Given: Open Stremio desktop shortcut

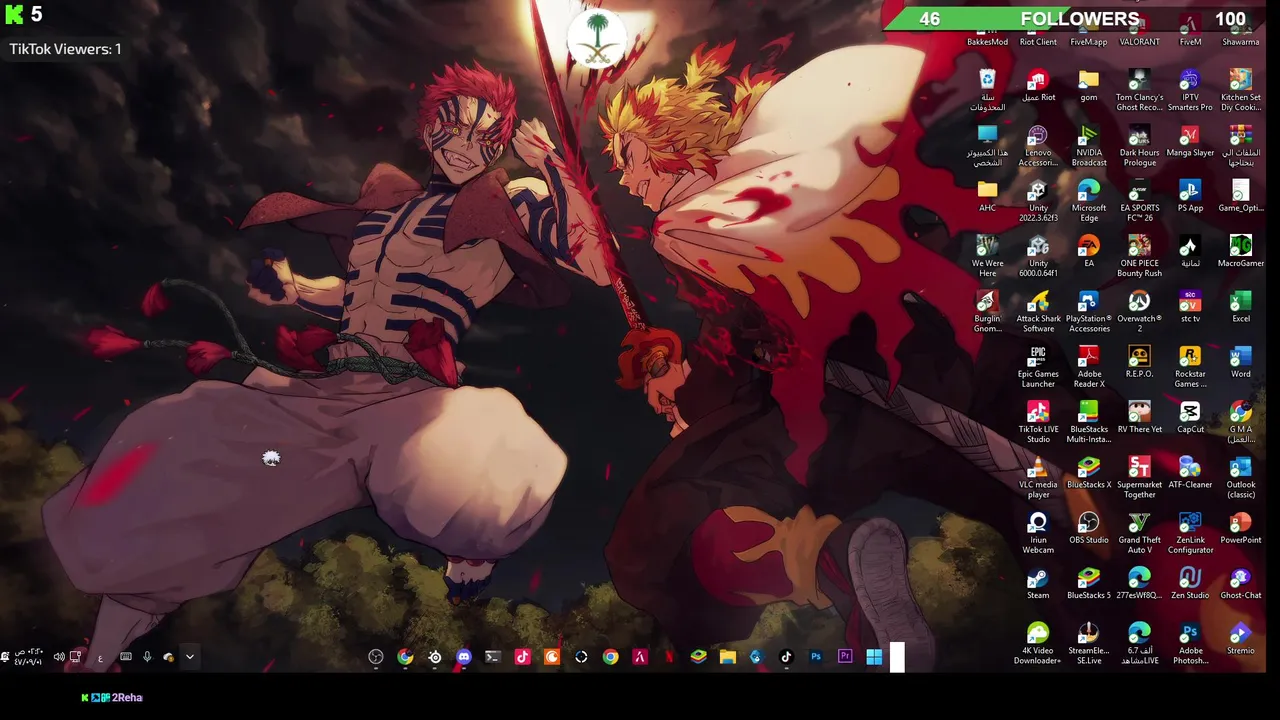Looking at the screenshot, I should [x=1241, y=638].
